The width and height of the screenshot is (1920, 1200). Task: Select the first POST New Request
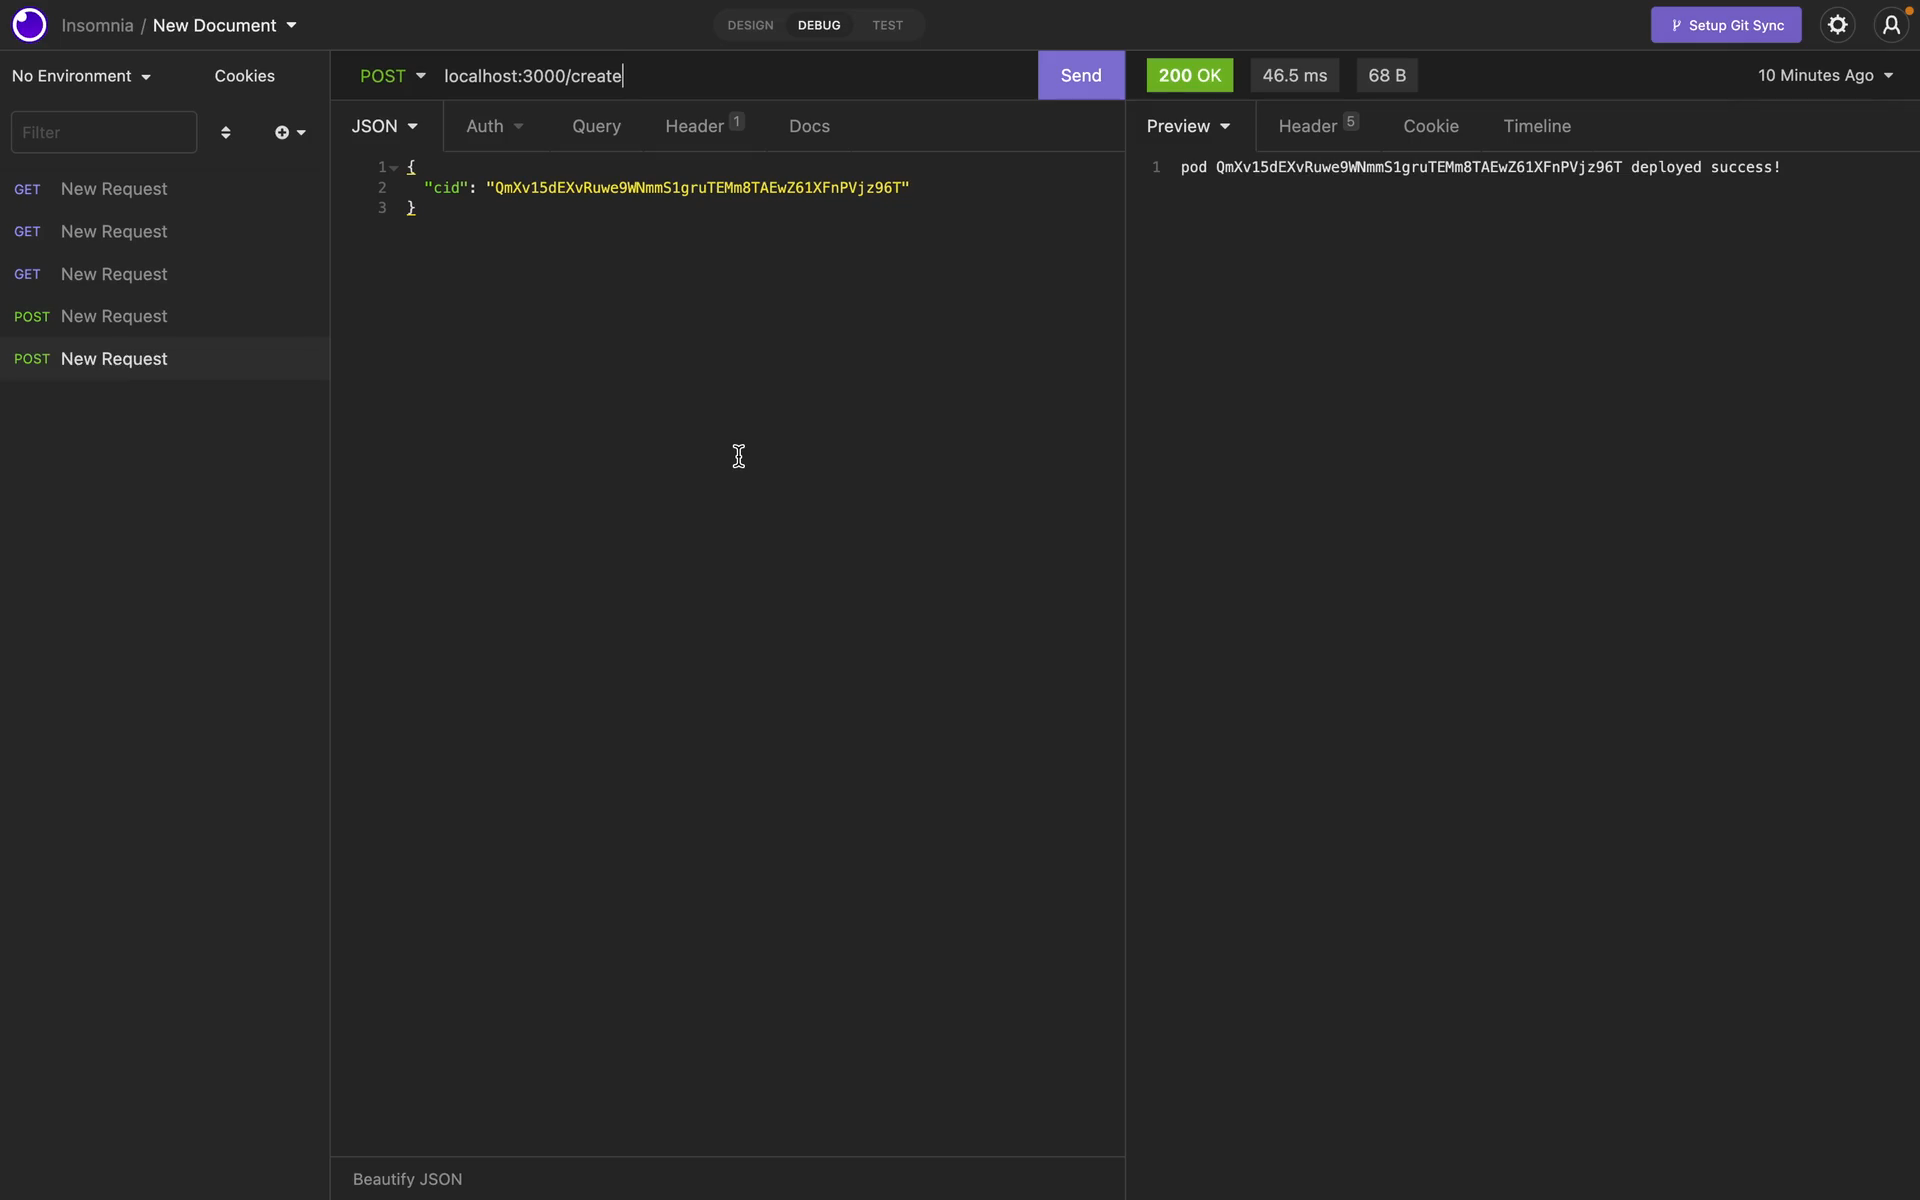pos(164,317)
